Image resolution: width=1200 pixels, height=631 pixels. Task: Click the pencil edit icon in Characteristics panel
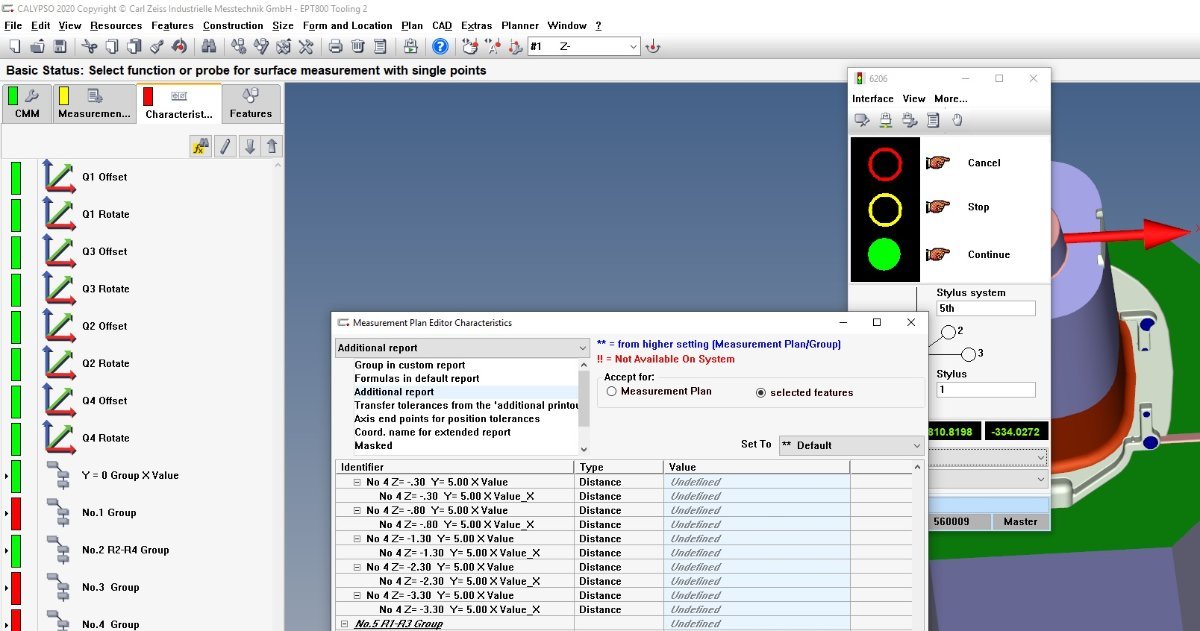(x=226, y=147)
